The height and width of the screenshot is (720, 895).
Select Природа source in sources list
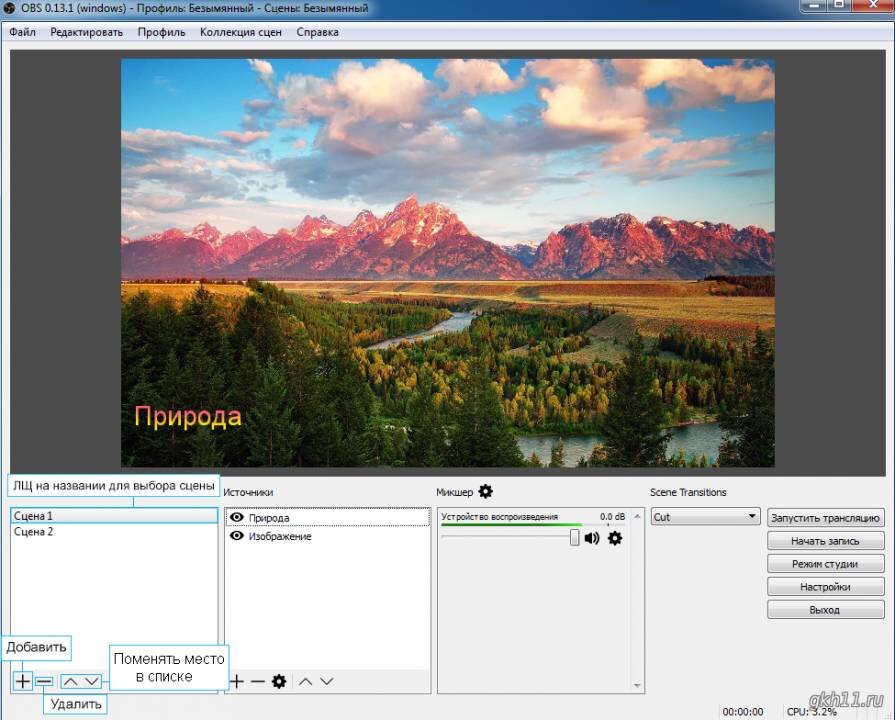point(328,517)
